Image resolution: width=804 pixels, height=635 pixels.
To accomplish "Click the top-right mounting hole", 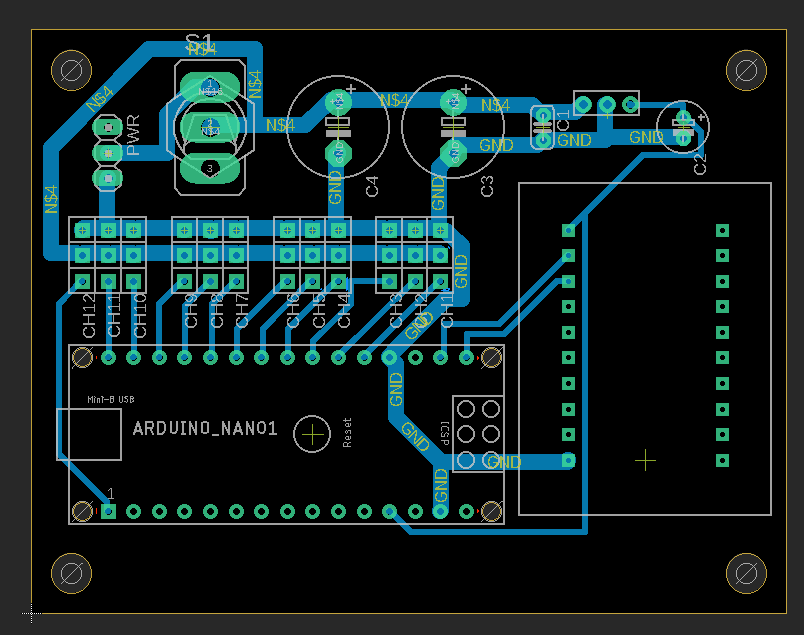I will pos(747,70).
